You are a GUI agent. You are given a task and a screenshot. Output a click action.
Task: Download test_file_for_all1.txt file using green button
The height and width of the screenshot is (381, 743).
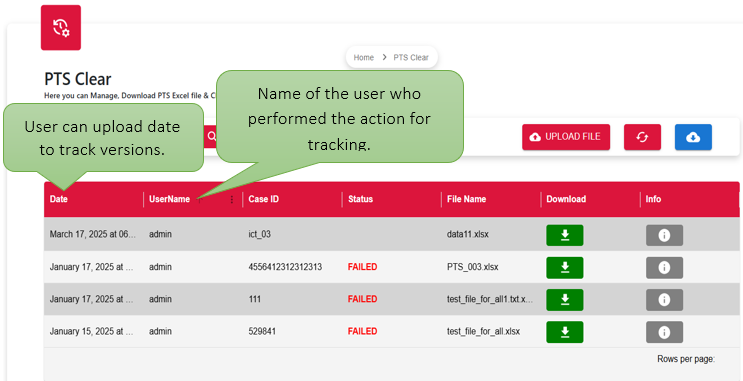point(564,299)
